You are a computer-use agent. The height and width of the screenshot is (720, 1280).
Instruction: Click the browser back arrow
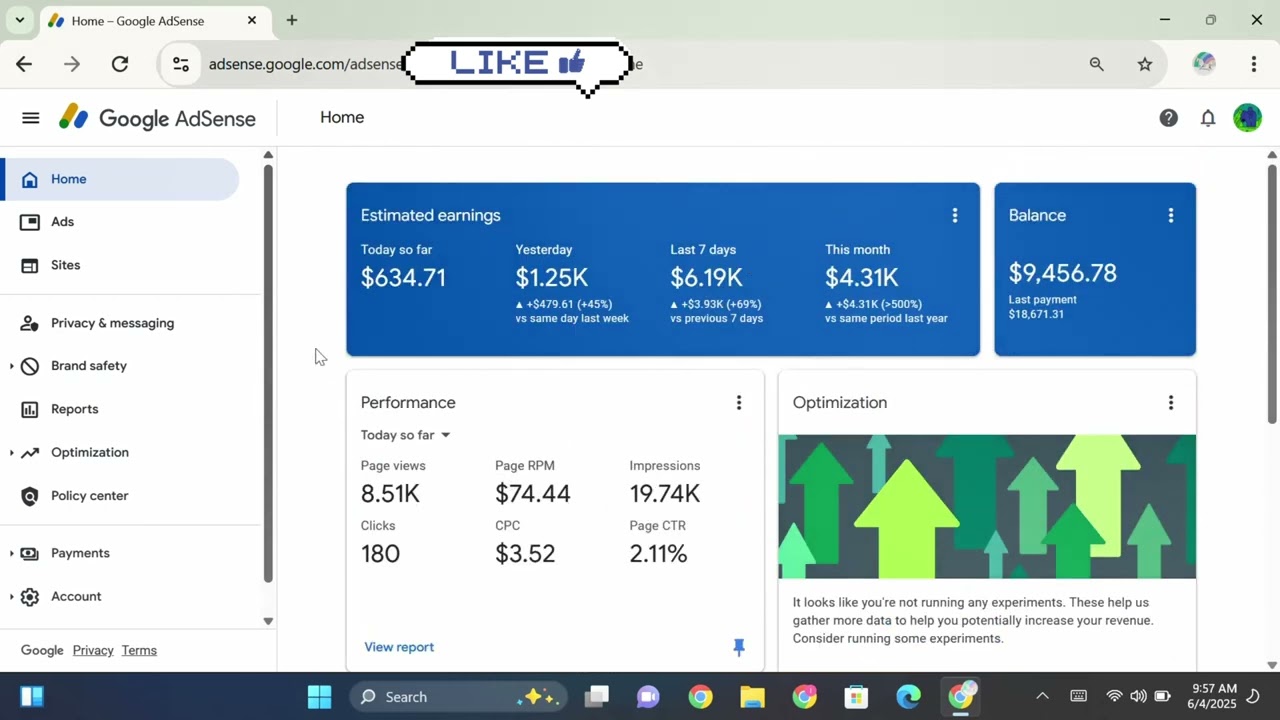click(24, 64)
